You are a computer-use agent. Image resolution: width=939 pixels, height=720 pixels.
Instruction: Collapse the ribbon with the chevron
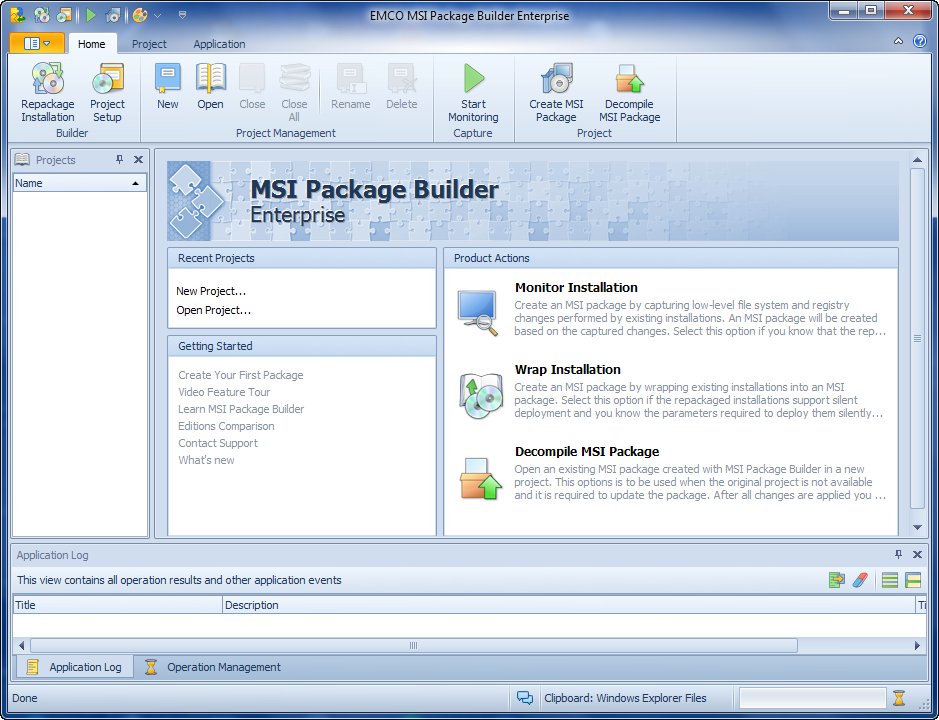point(898,41)
